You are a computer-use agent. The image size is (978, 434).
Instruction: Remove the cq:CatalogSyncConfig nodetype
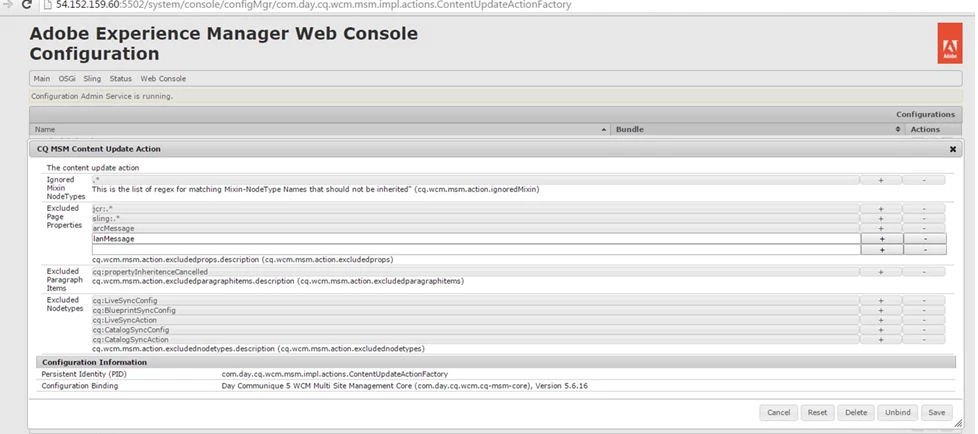click(x=924, y=330)
